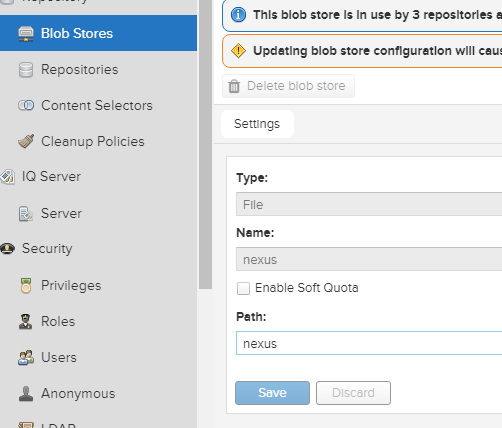Click the Save button
The height and width of the screenshot is (428, 502).
(x=272, y=393)
